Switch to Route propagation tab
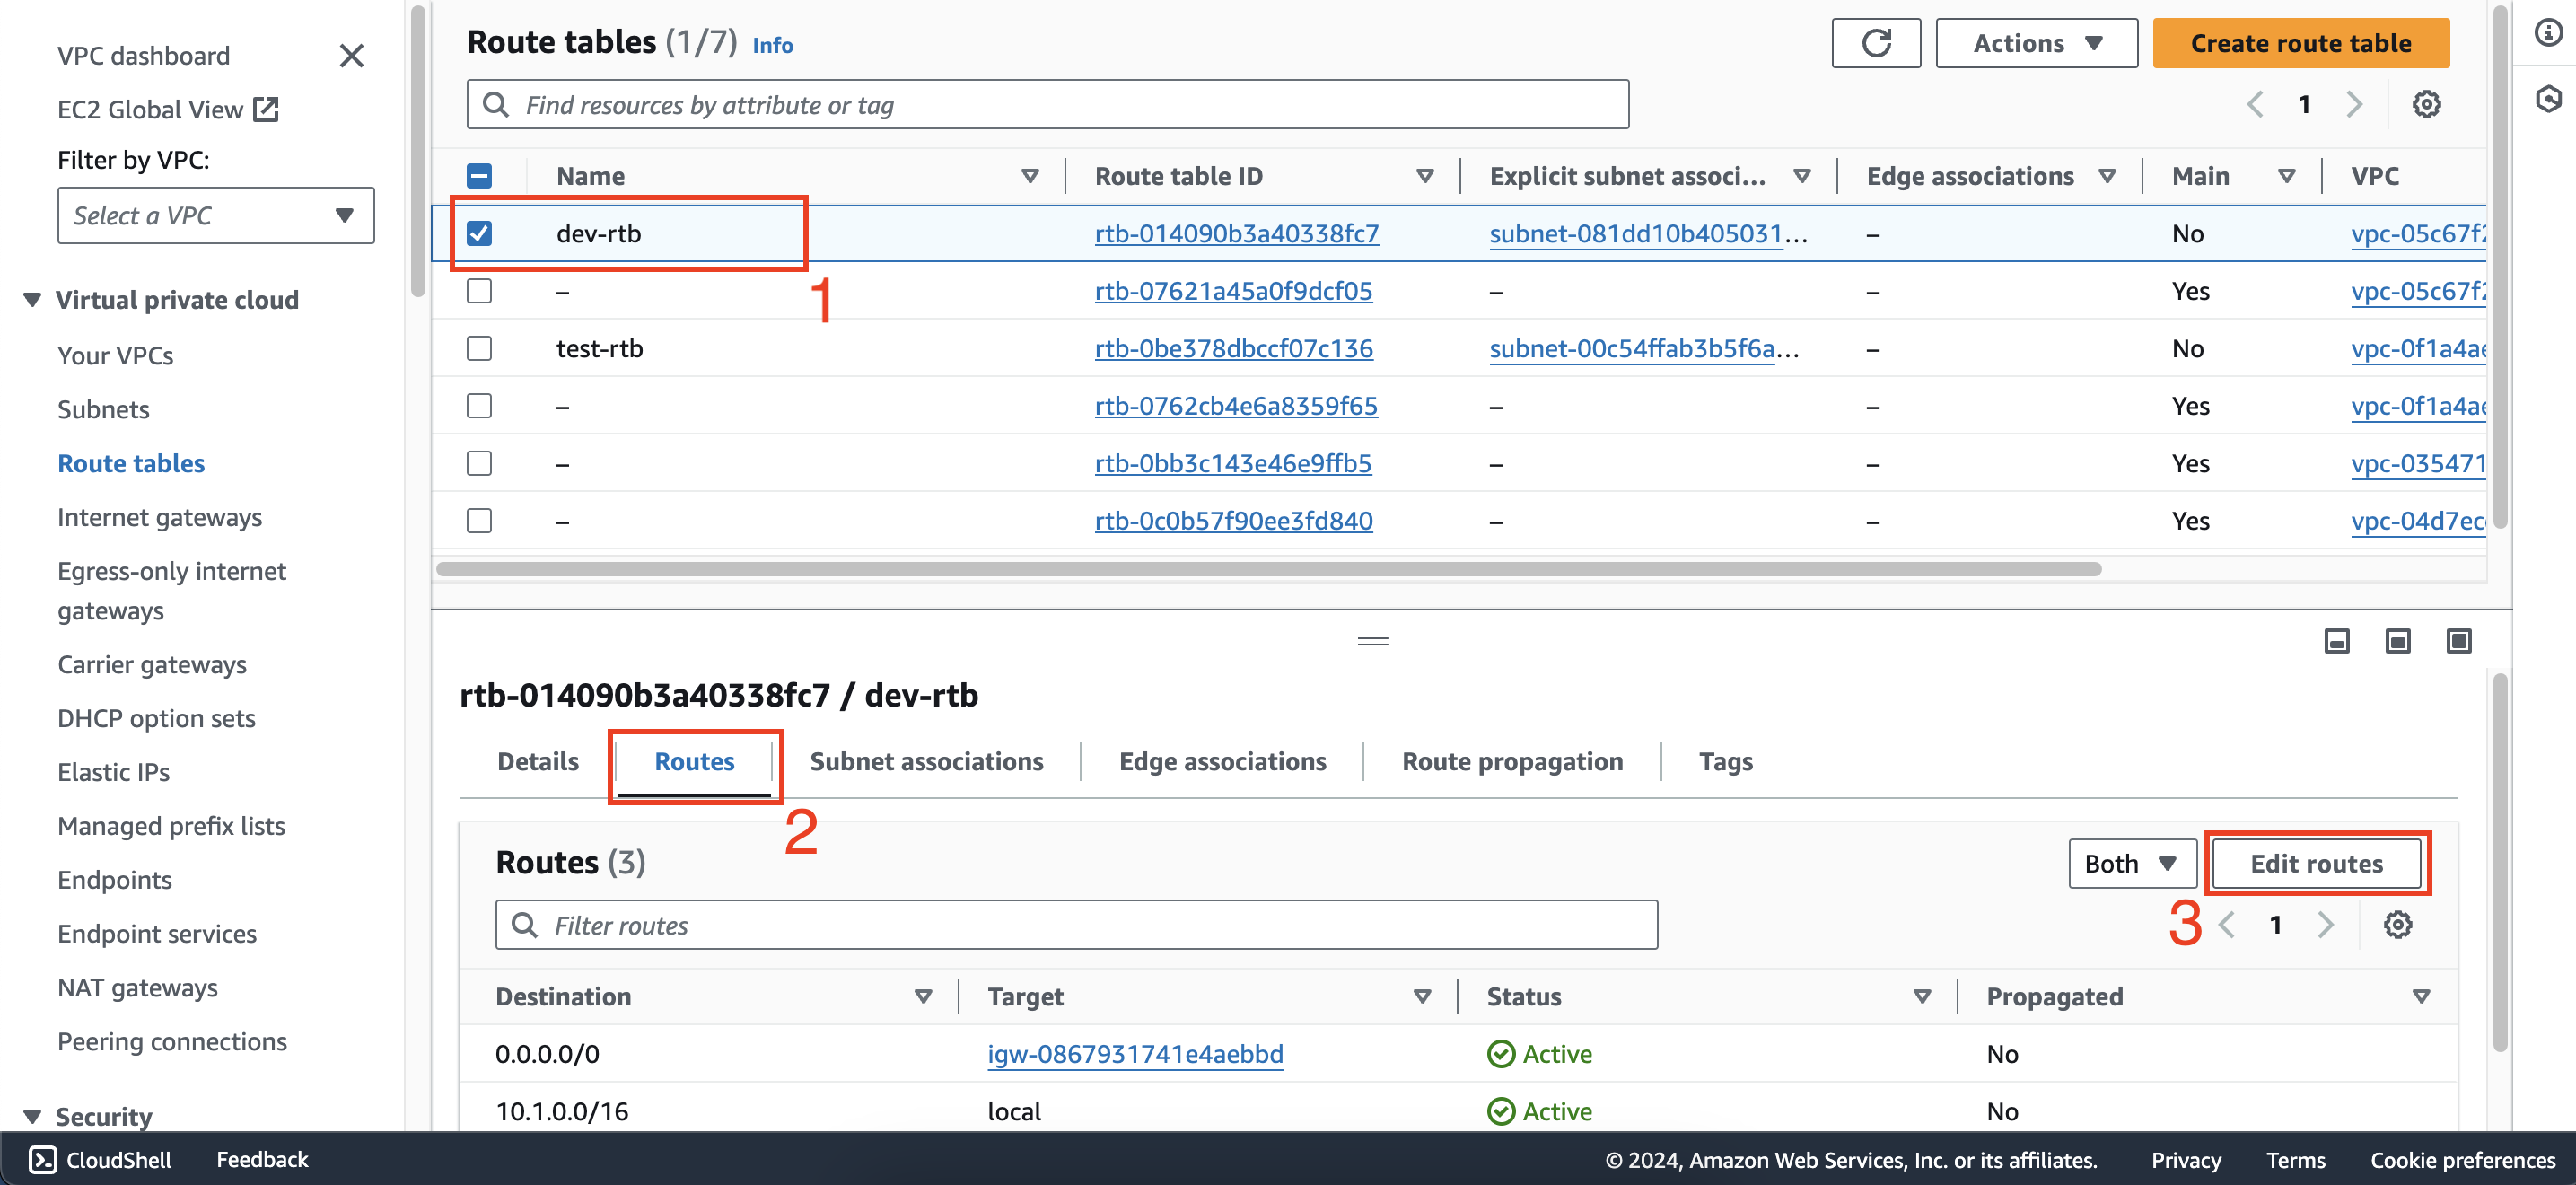 point(1512,762)
